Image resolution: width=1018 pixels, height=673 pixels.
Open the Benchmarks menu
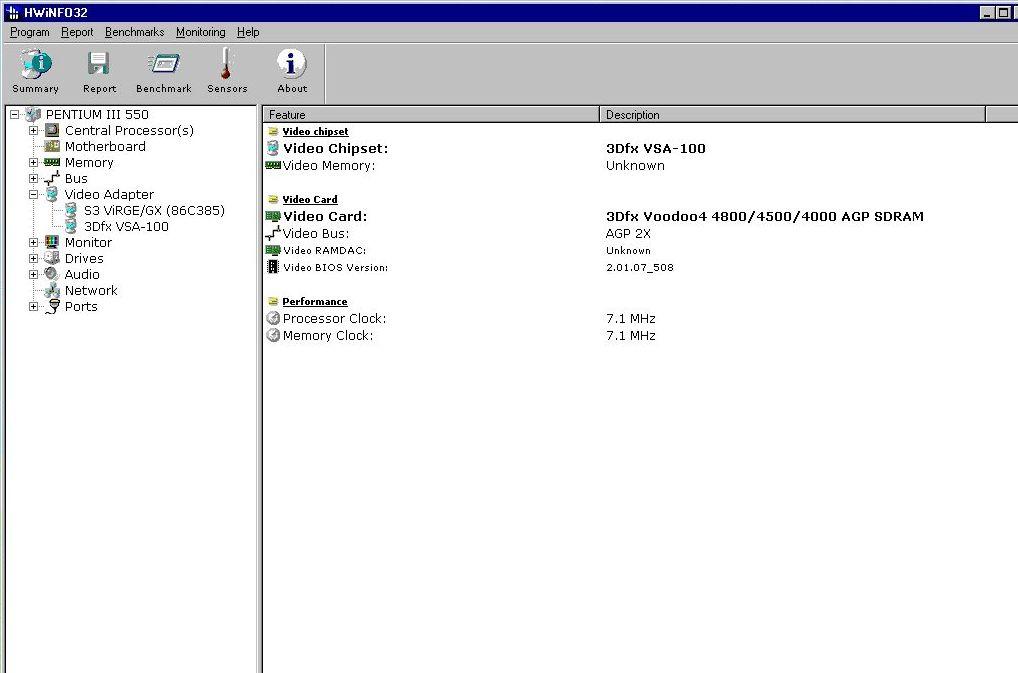[134, 32]
